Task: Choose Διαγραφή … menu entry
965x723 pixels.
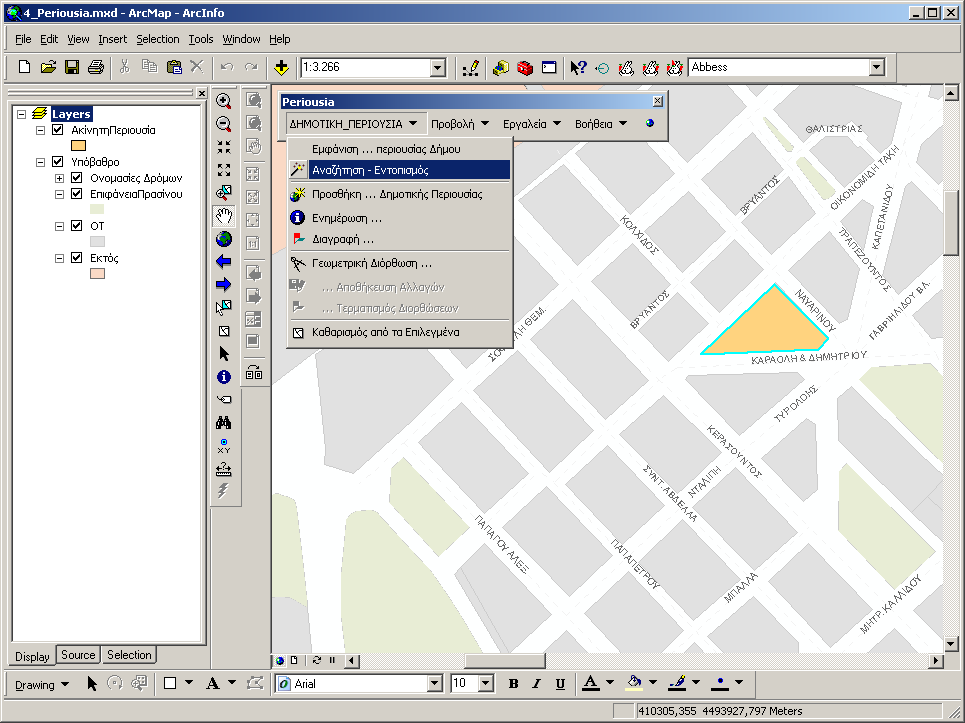Action: 399,239
